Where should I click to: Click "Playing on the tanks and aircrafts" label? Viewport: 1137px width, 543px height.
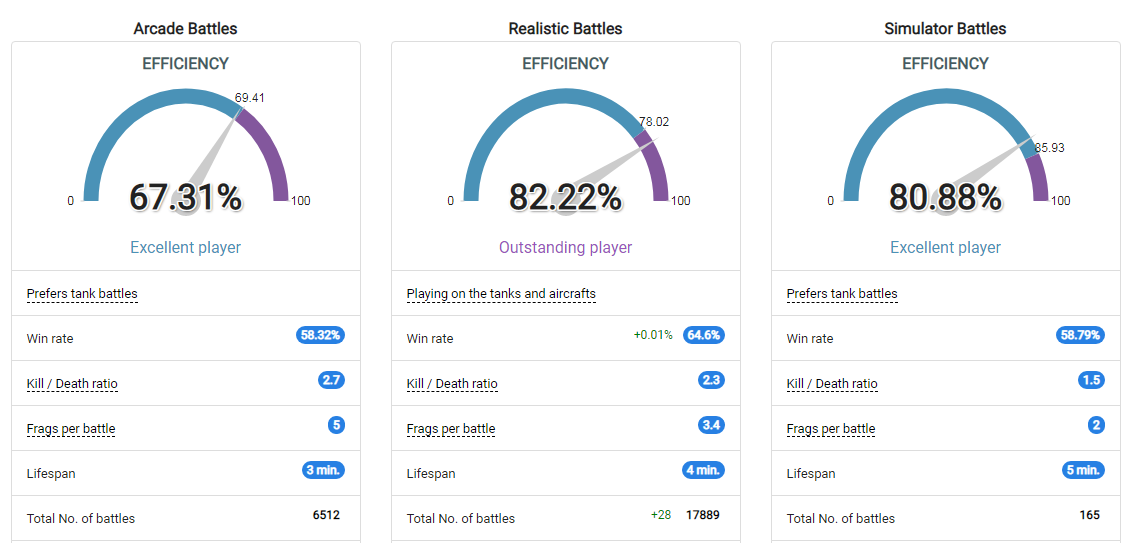coord(501,294)
